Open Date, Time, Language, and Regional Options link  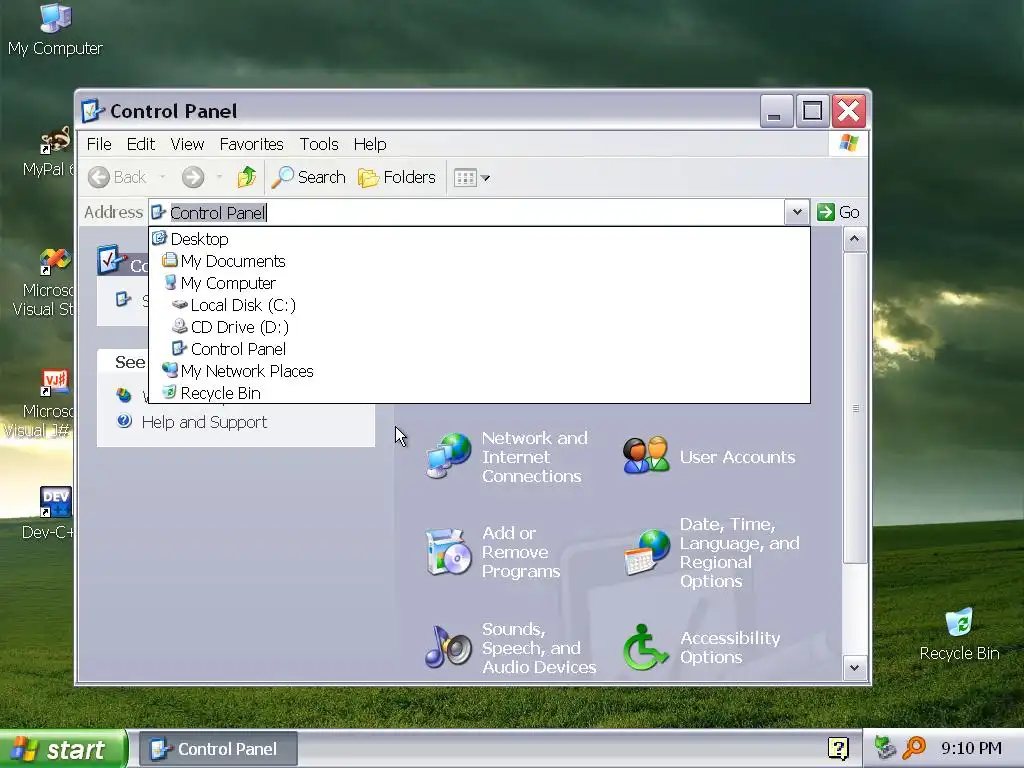pos(739,552)
